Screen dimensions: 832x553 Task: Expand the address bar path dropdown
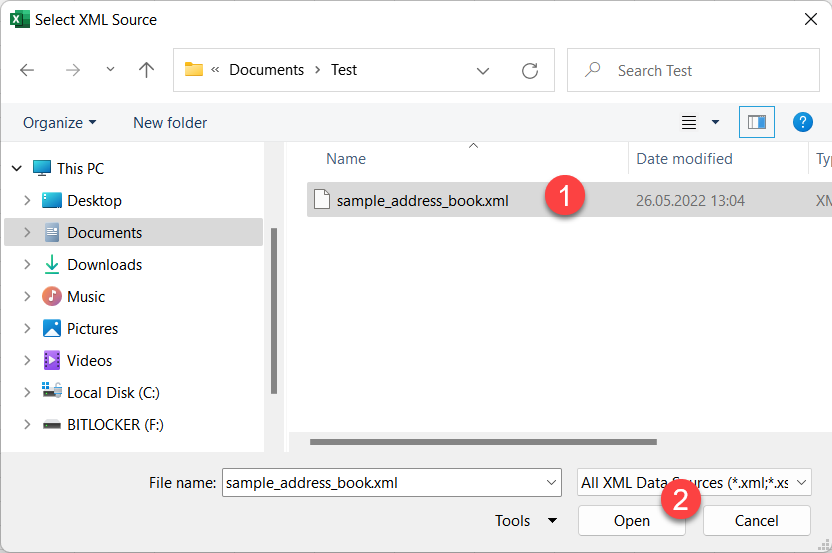(x=483, y=70)
